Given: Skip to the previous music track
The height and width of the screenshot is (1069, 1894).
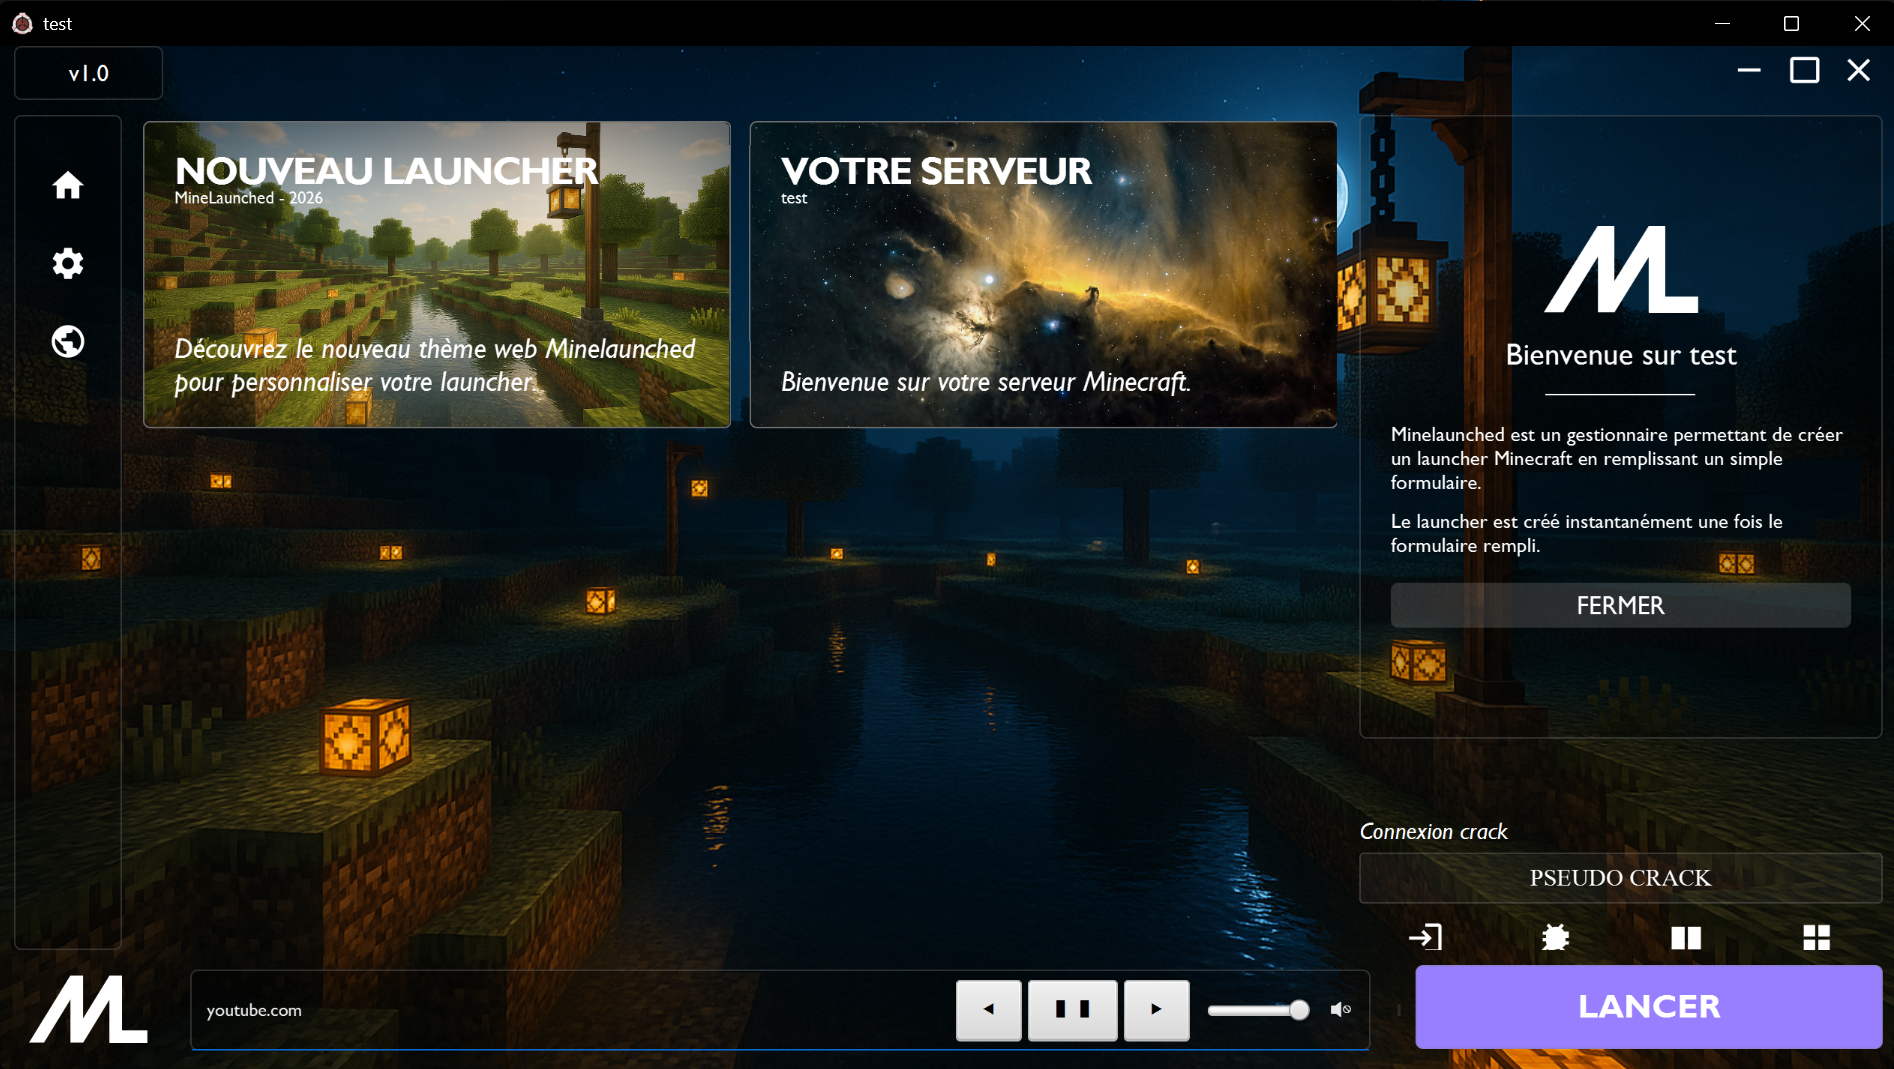Looking at the screenshot, I should coord(989,1010).
